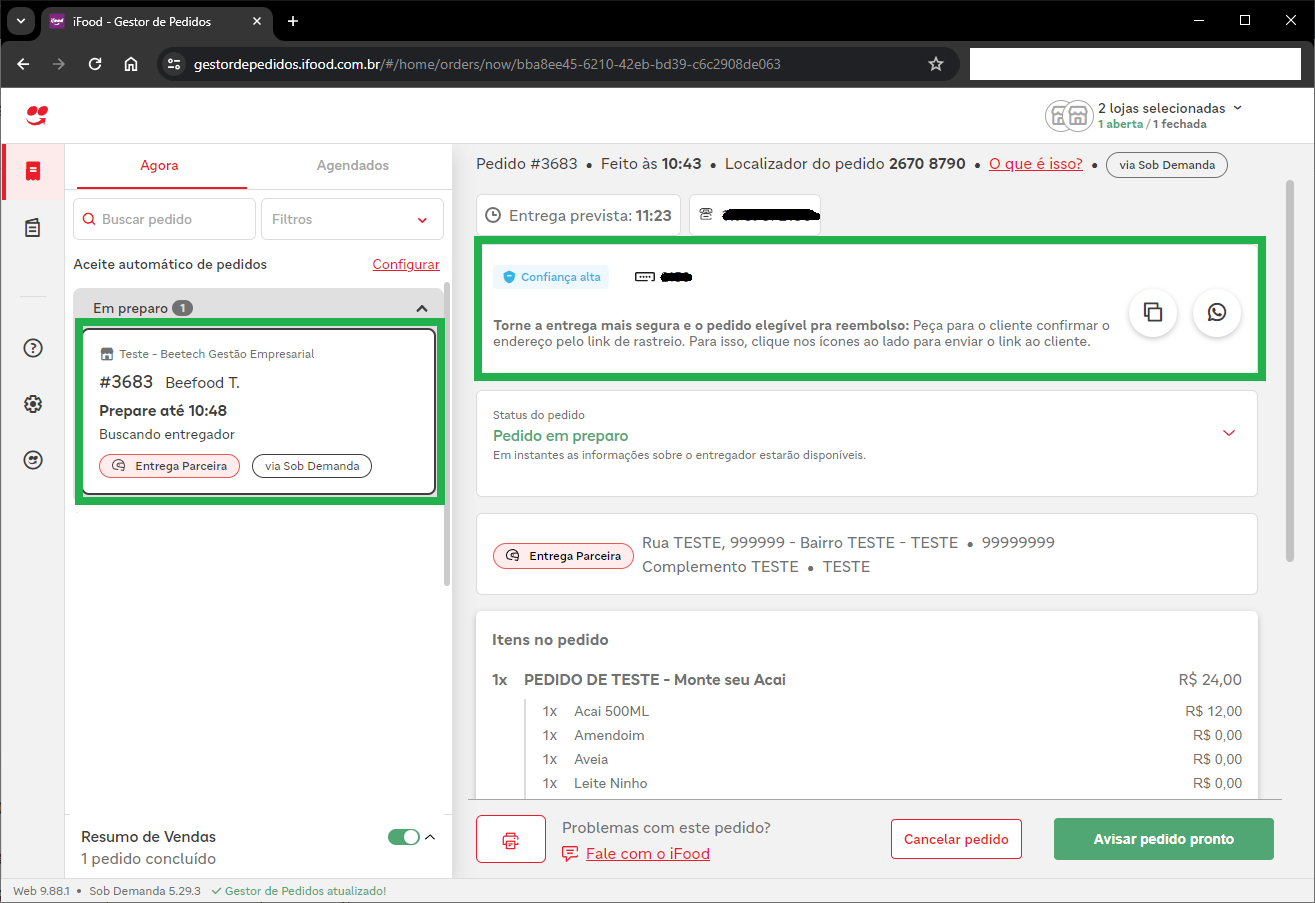Open the Filtros dropdown
Screen dimensions: 1315x903
(x=352, y=219)
